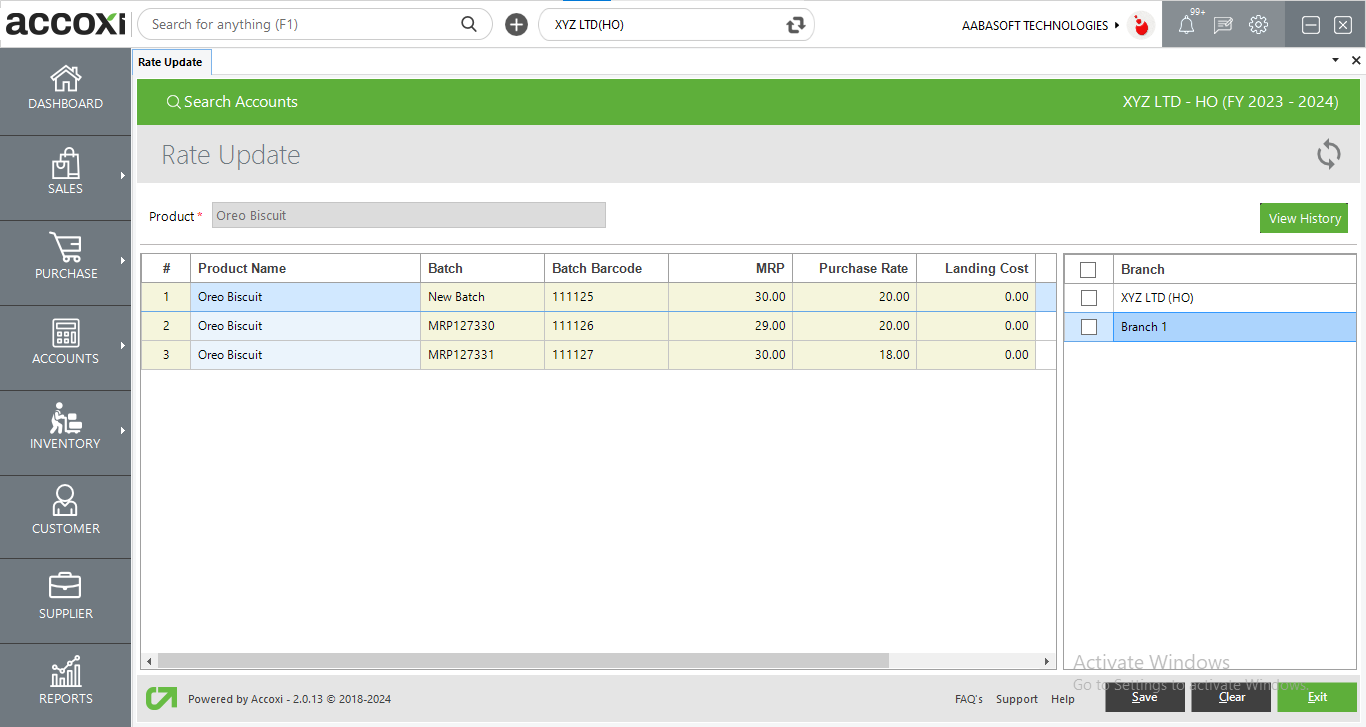The image size is (1366, 727).
Task: Click the search magnifier icon
Action: [469, 24]
